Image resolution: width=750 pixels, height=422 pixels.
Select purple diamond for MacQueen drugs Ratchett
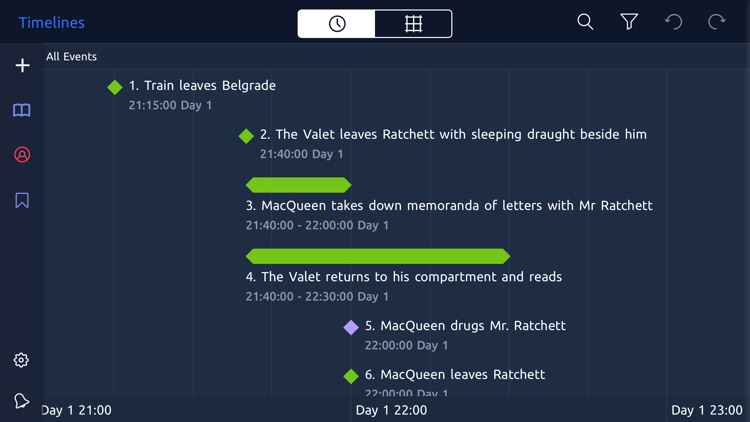(x=351, y=327)
